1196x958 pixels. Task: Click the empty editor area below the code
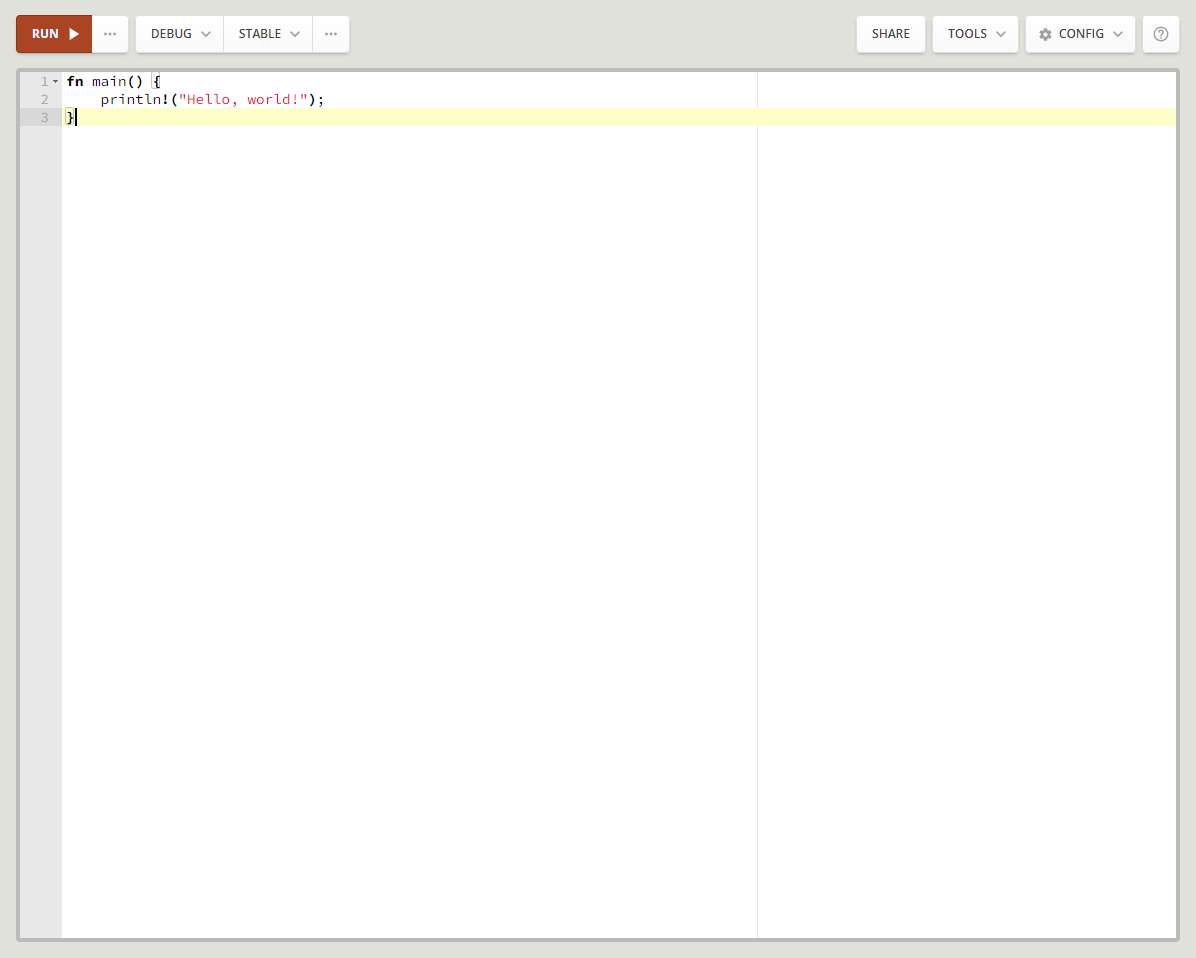click(x=400, y=500)
